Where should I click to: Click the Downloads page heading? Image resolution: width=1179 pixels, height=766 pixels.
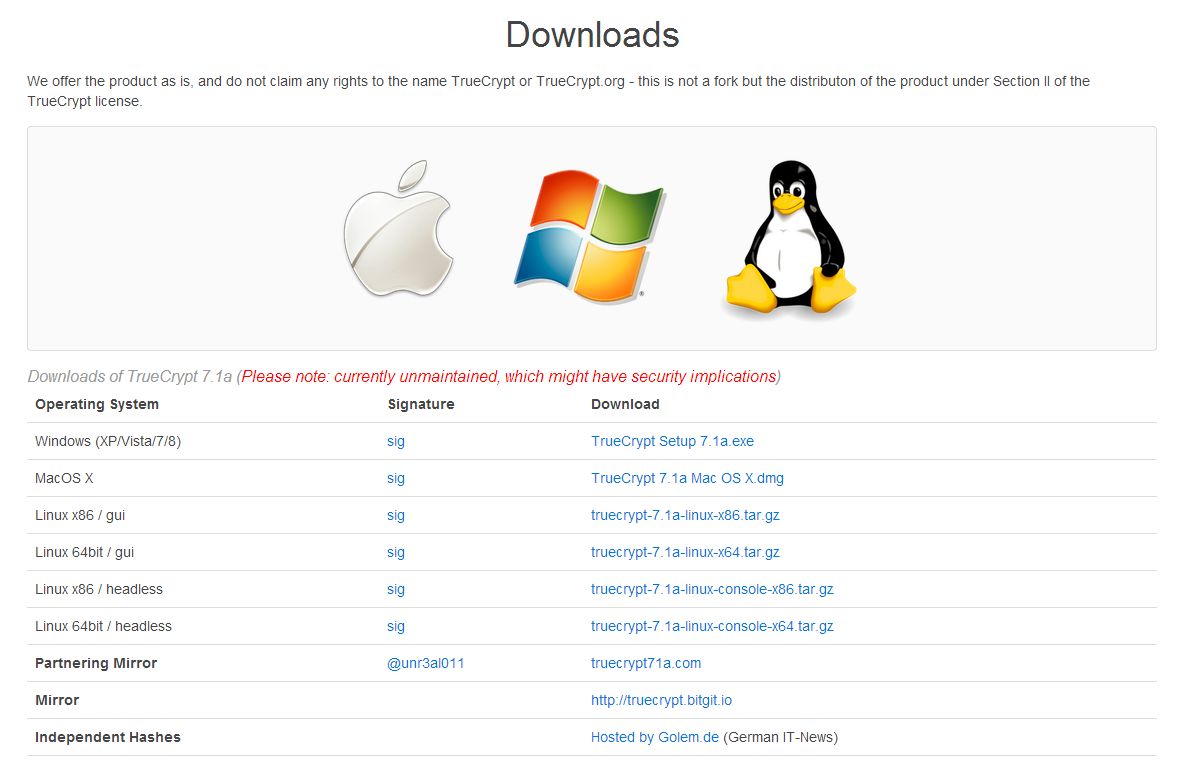pyautogui.click(x=592, y=35)
